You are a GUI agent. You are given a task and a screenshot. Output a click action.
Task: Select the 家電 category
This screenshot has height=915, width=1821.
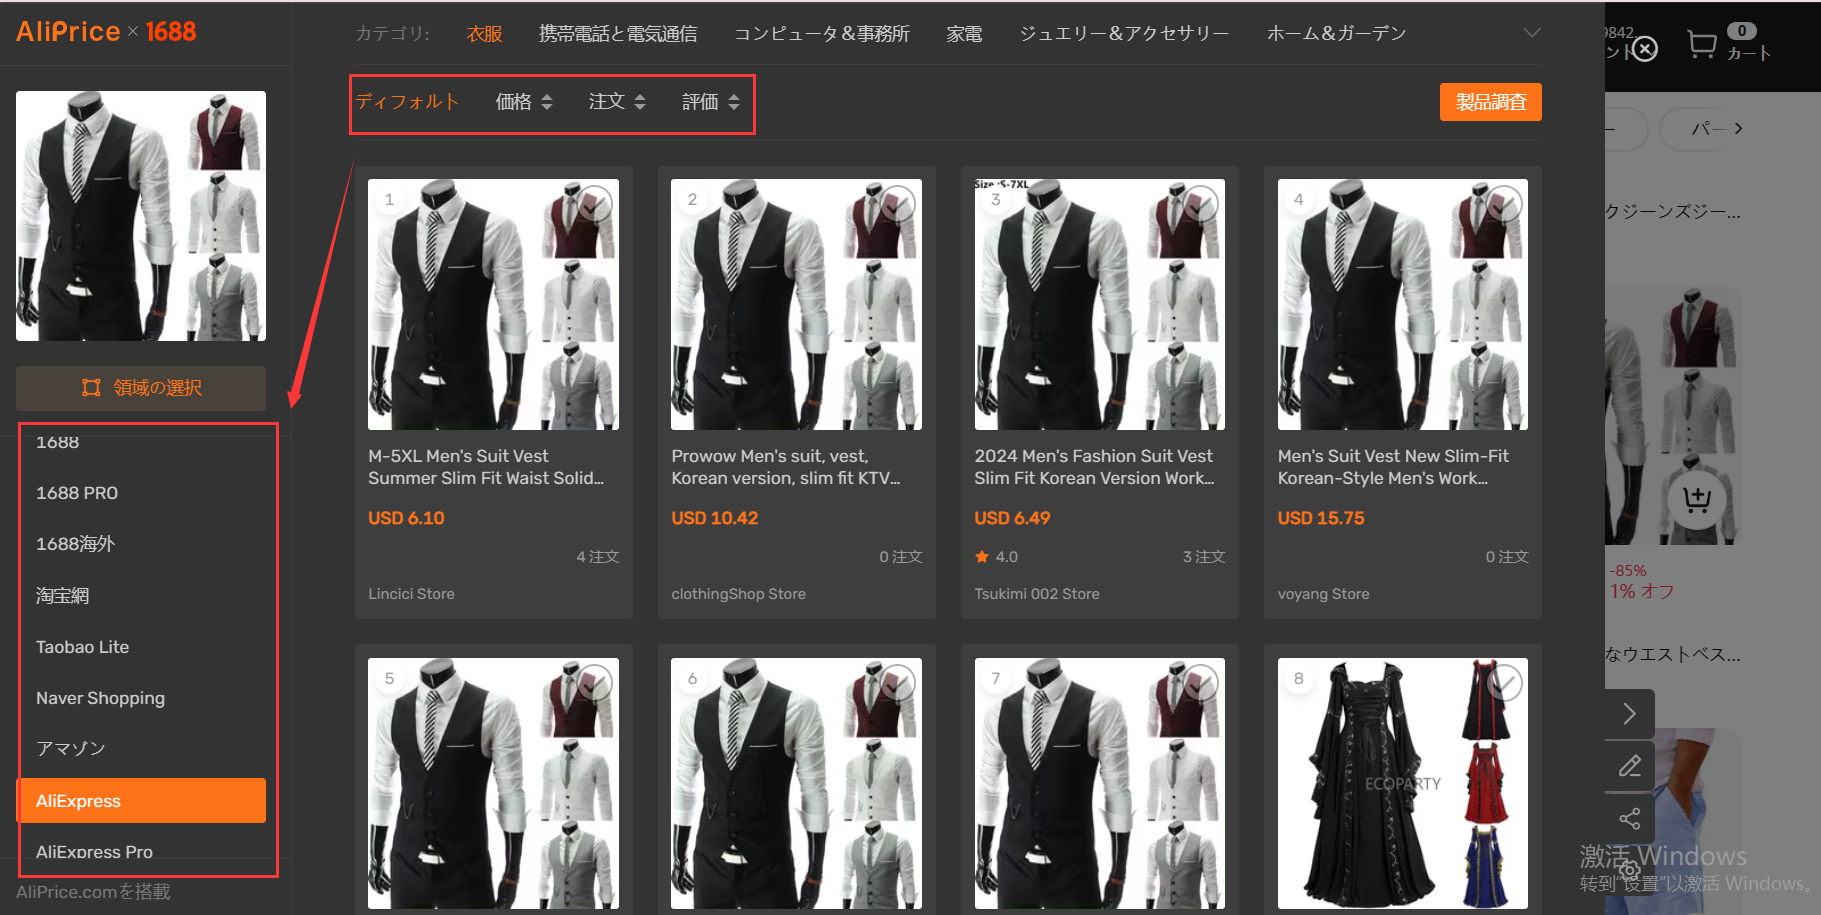[964, 34]
